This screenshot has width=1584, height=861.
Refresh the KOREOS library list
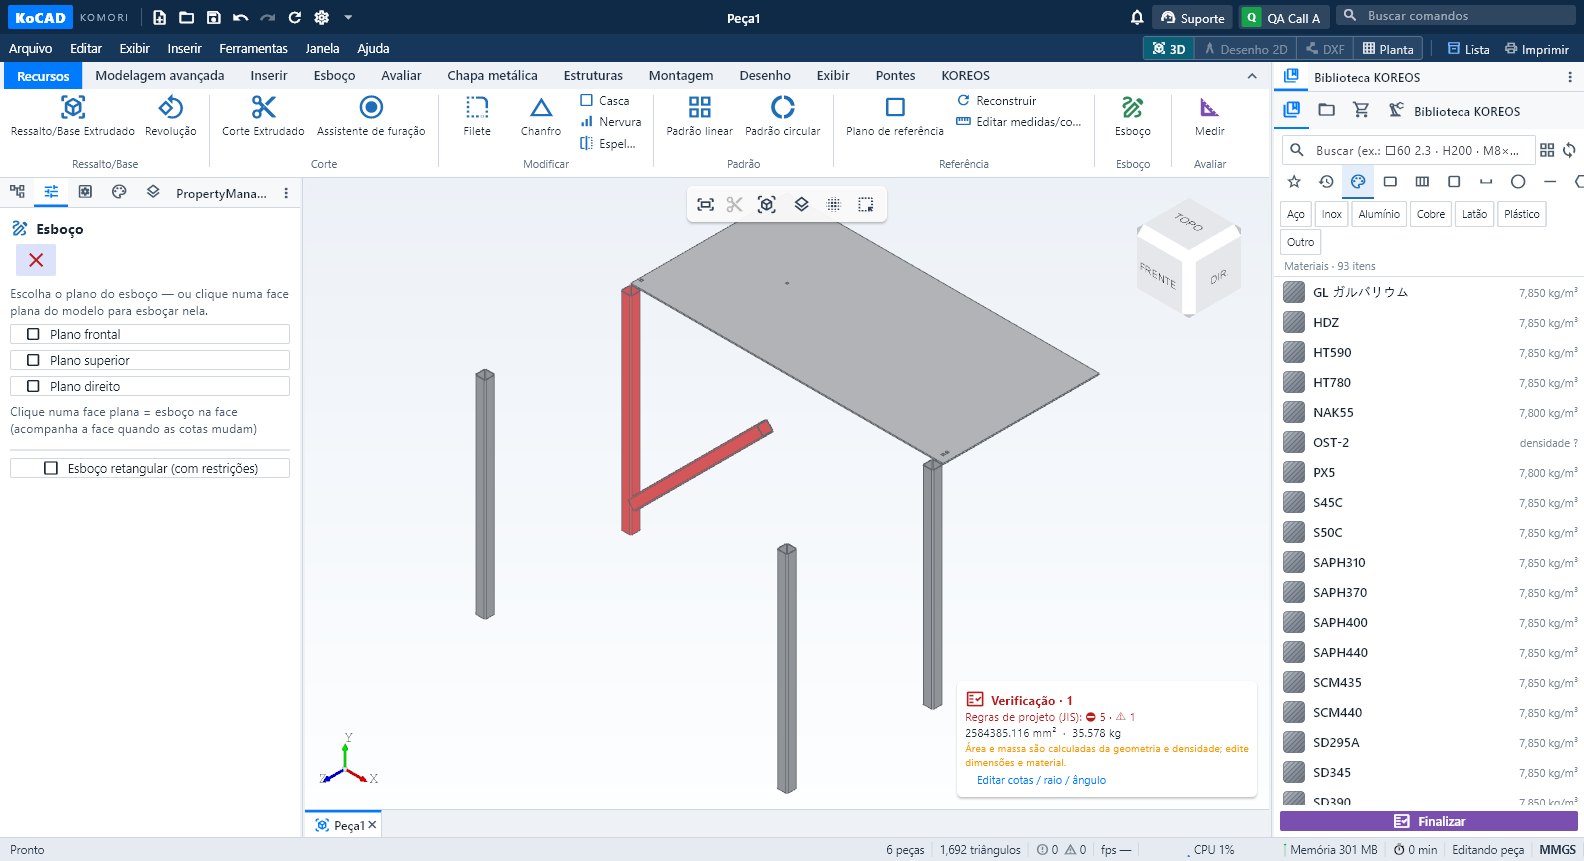pyautogui.click(x=1569, y=150)
